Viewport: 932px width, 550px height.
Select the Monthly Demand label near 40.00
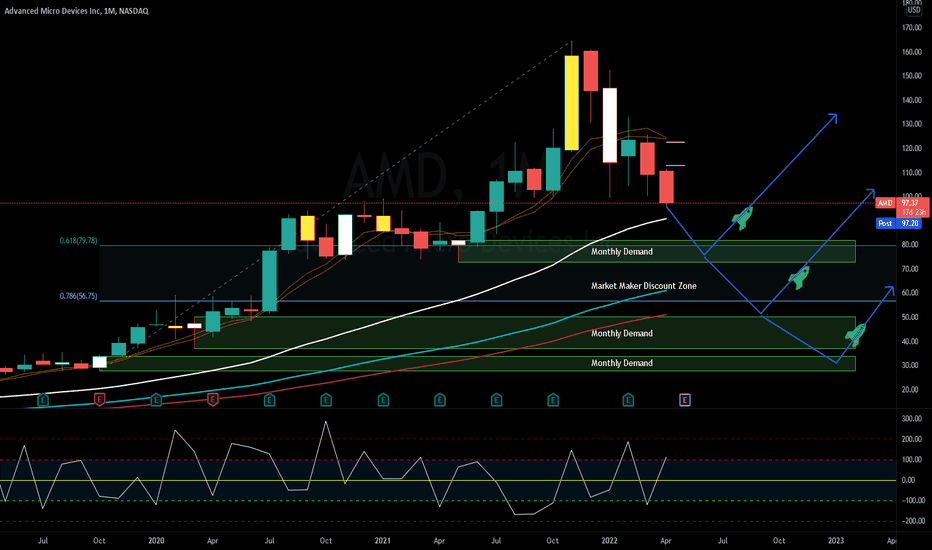click(x=622, y=334)
